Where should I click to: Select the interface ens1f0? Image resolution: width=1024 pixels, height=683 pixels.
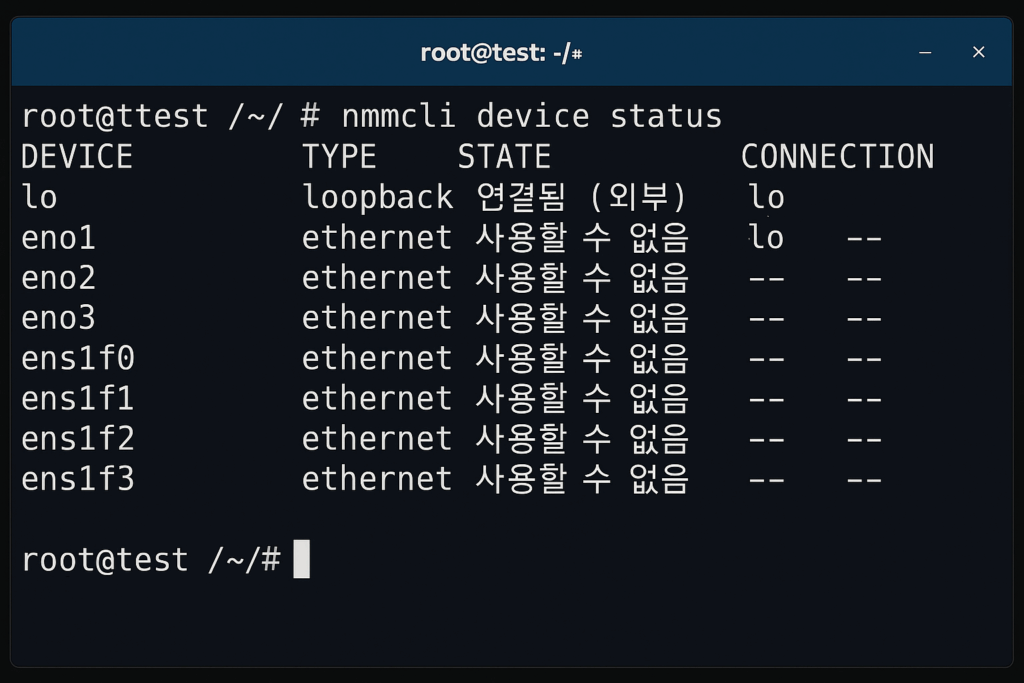(77, 357)
